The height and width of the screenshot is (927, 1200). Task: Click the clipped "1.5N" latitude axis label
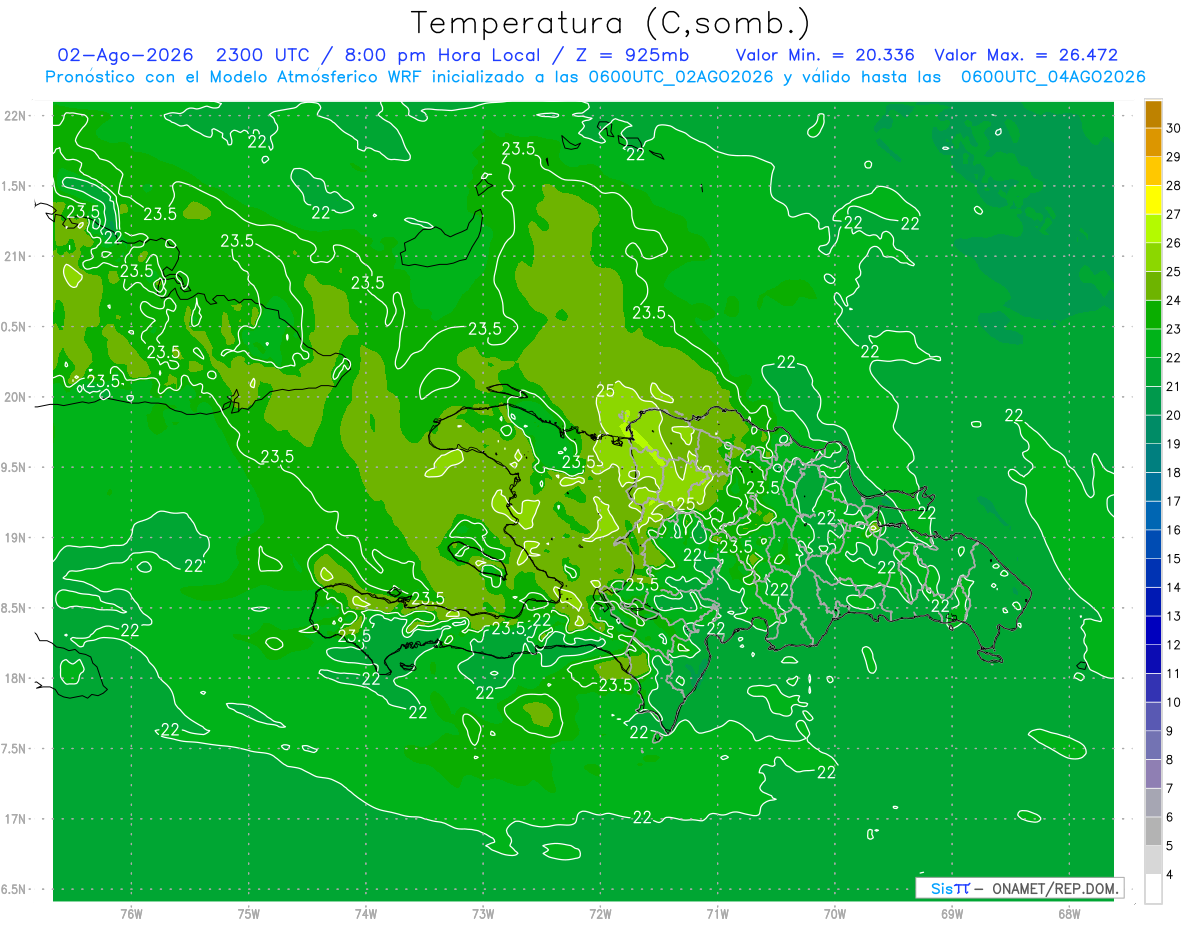coord(15,186)
